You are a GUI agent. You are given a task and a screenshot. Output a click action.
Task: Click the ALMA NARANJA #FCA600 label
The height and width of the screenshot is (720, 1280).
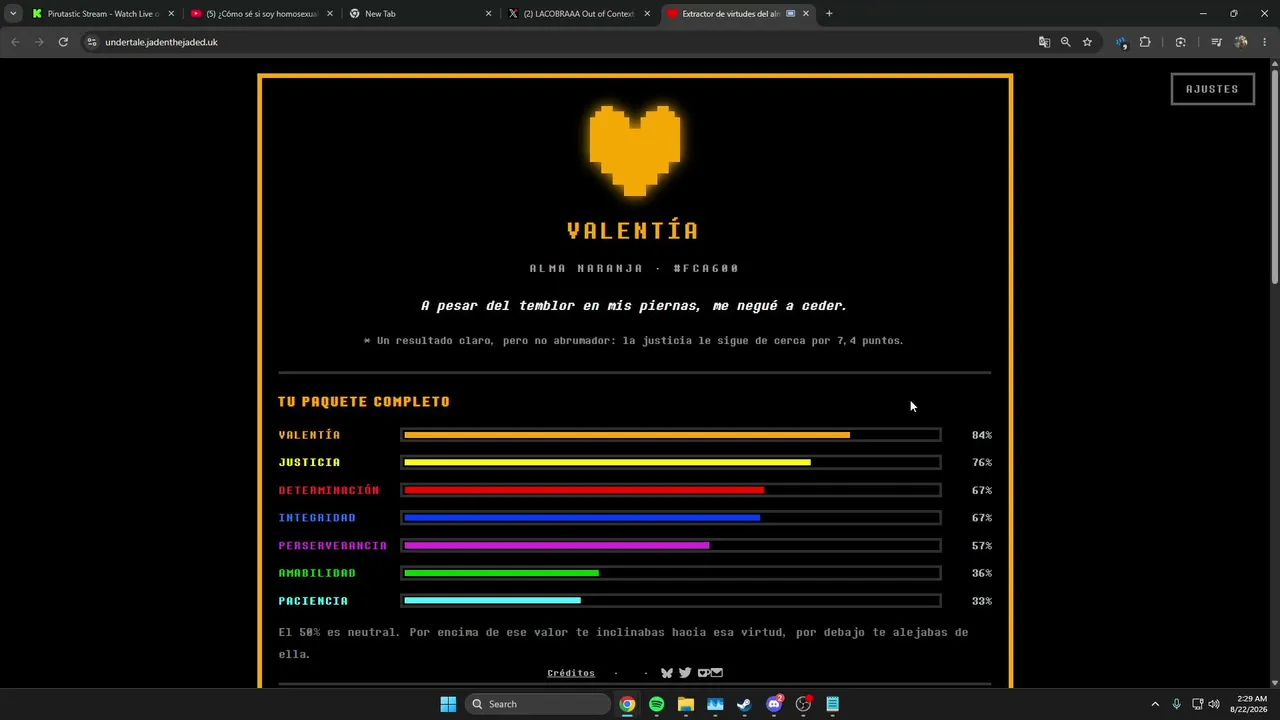634,268
